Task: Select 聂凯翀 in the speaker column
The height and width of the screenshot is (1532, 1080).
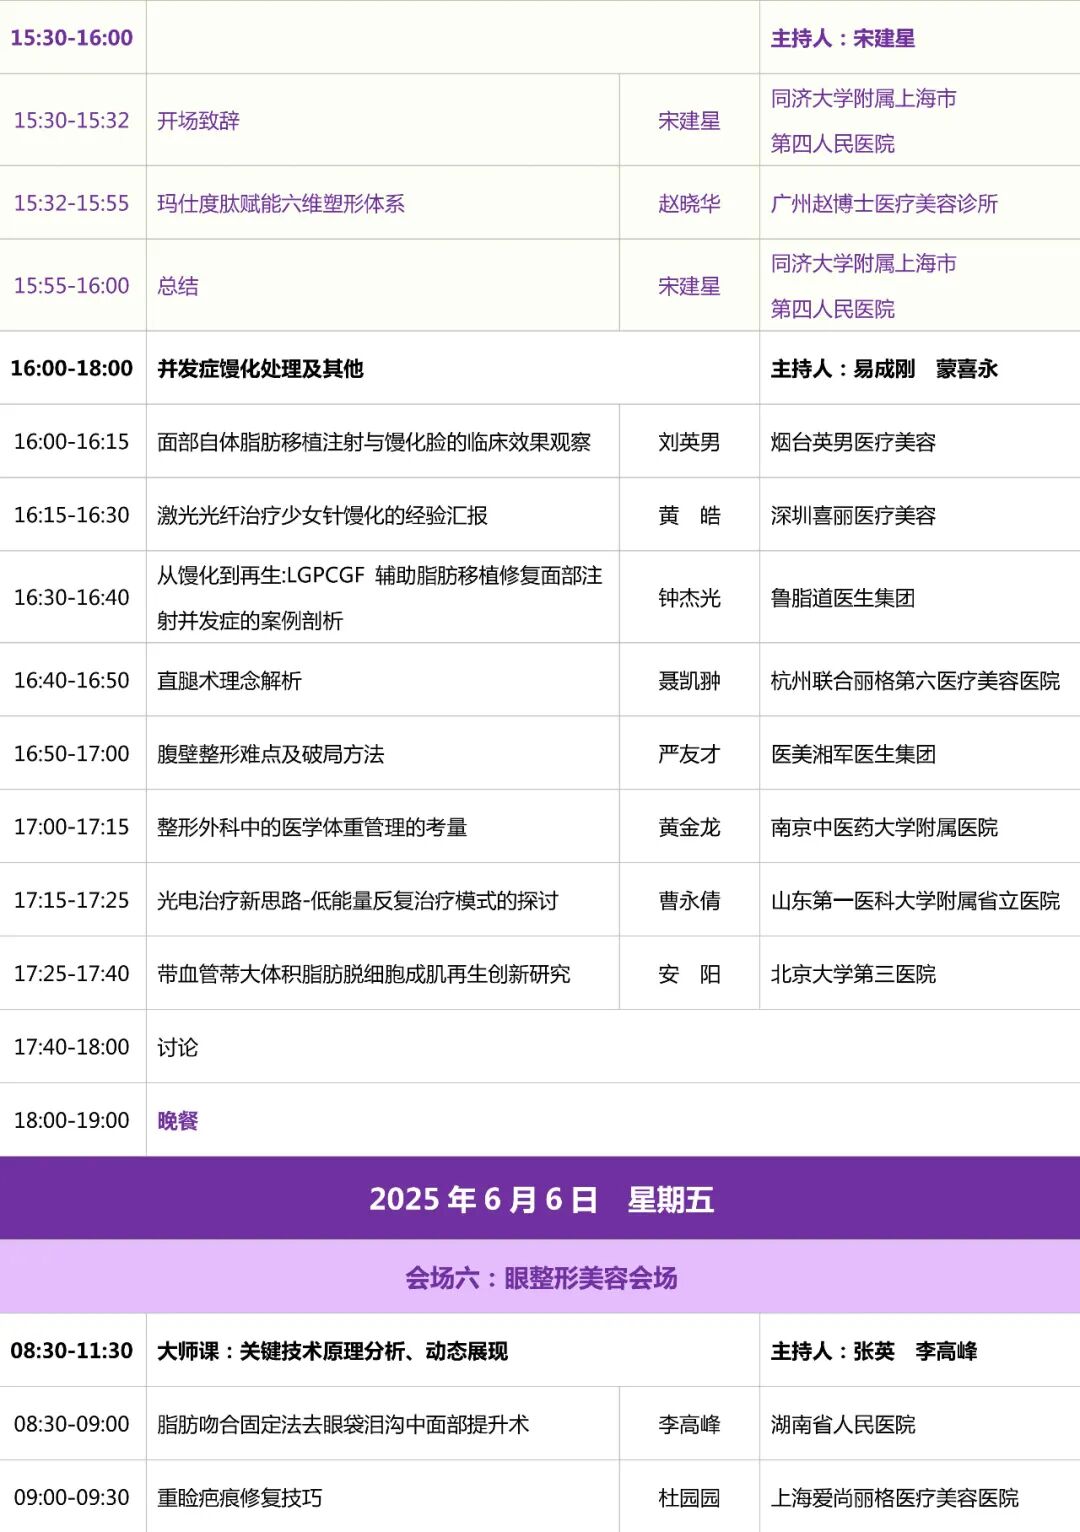Action: coord(691,678)
